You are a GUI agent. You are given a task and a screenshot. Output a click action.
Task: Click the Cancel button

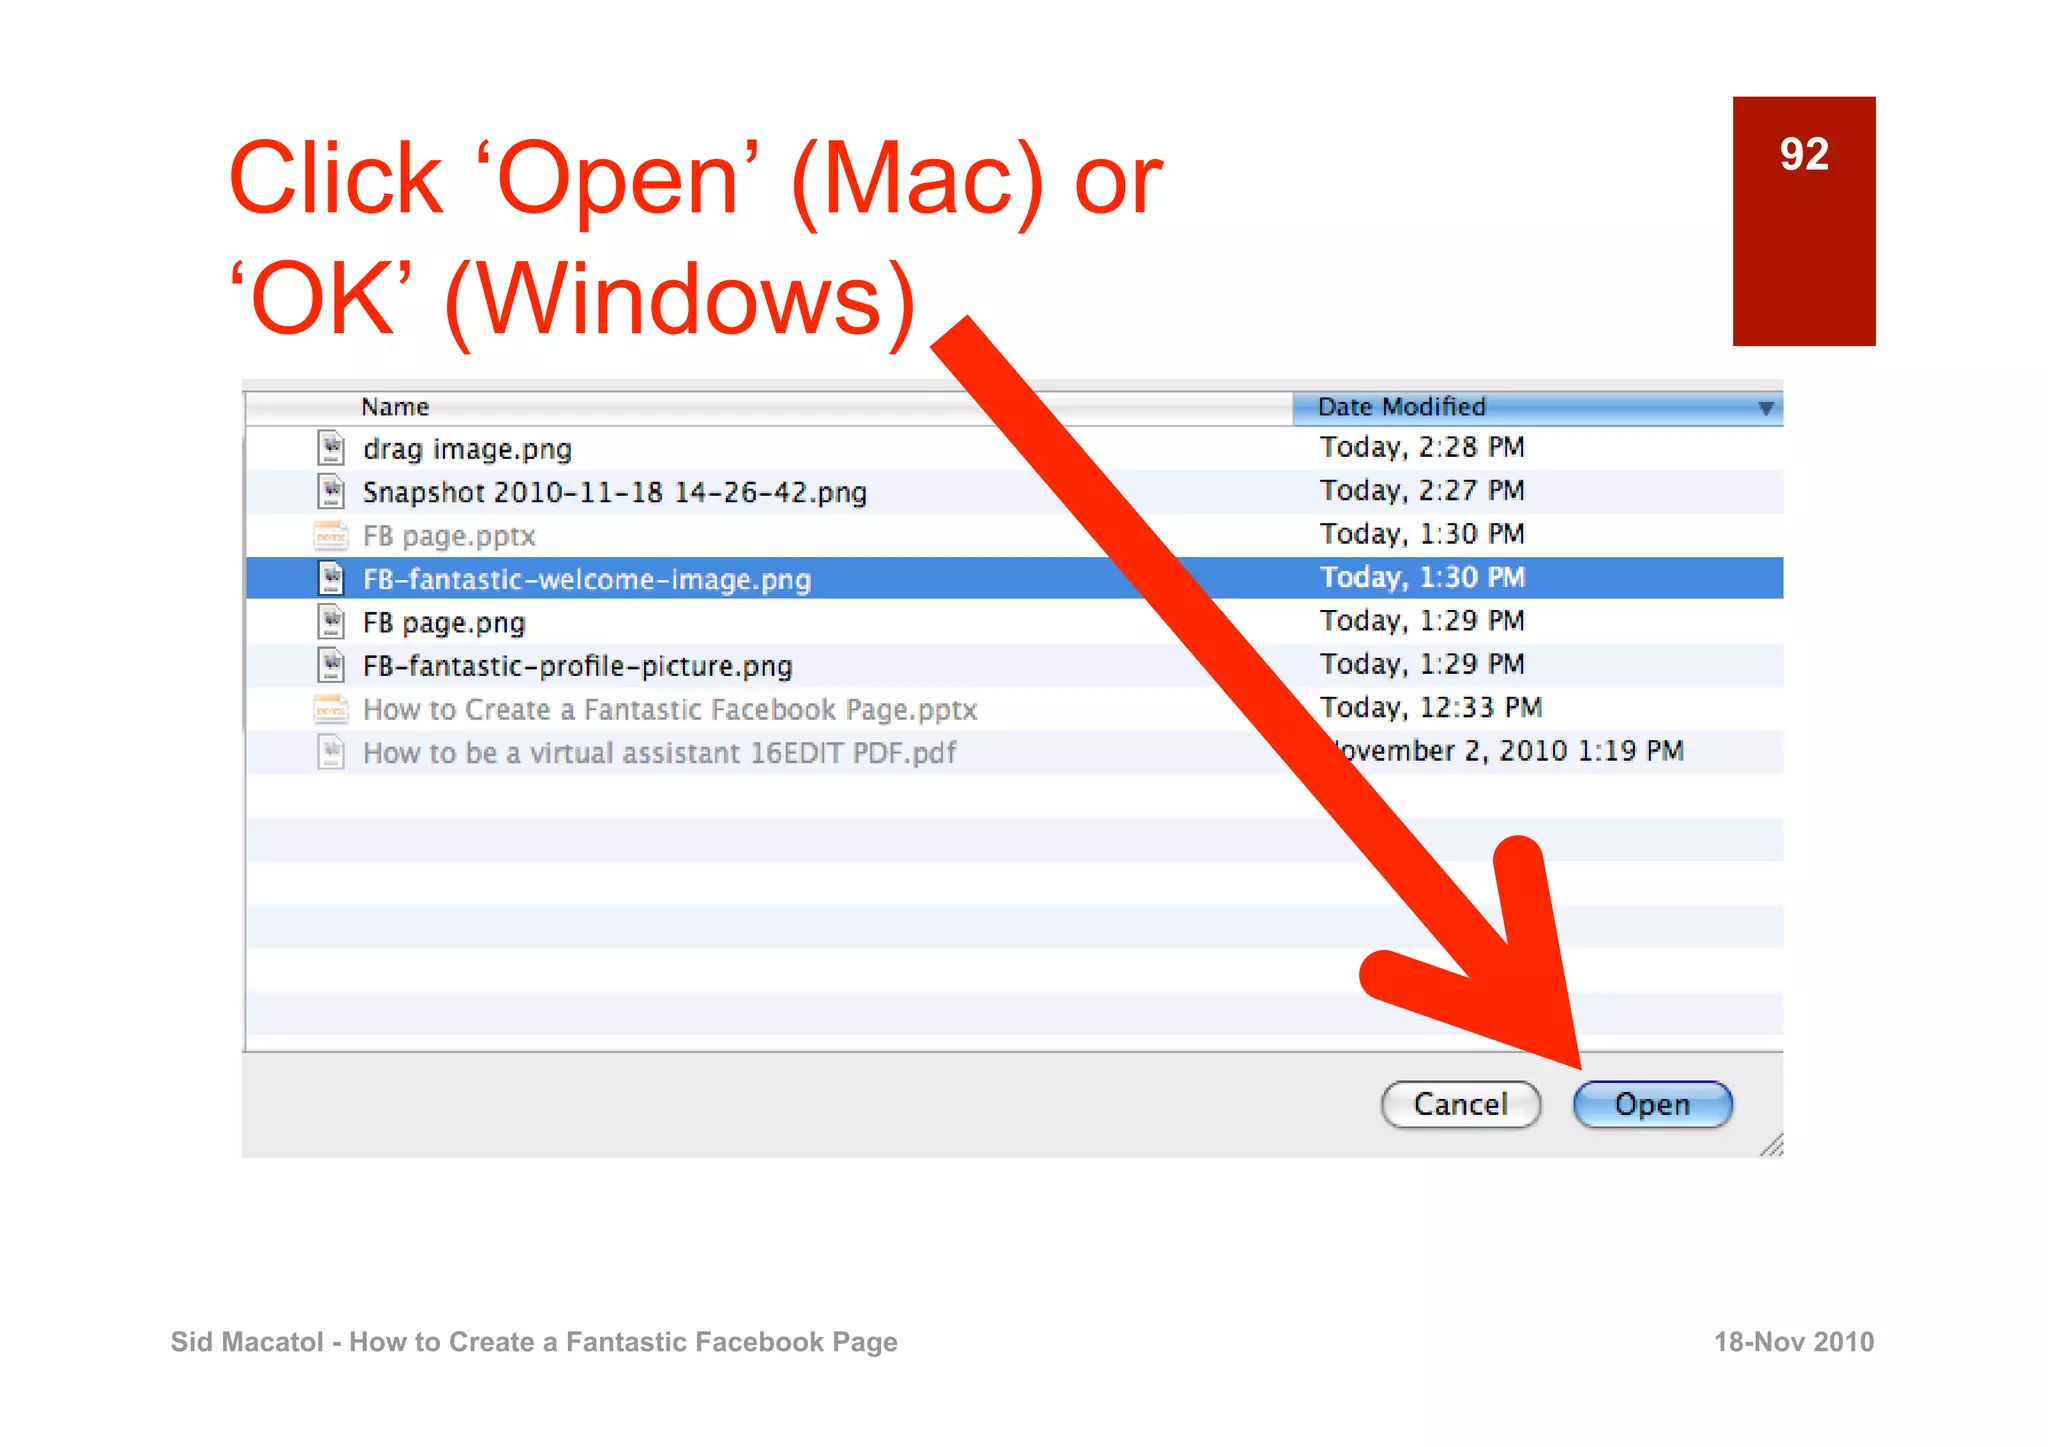(1460, 1104)
